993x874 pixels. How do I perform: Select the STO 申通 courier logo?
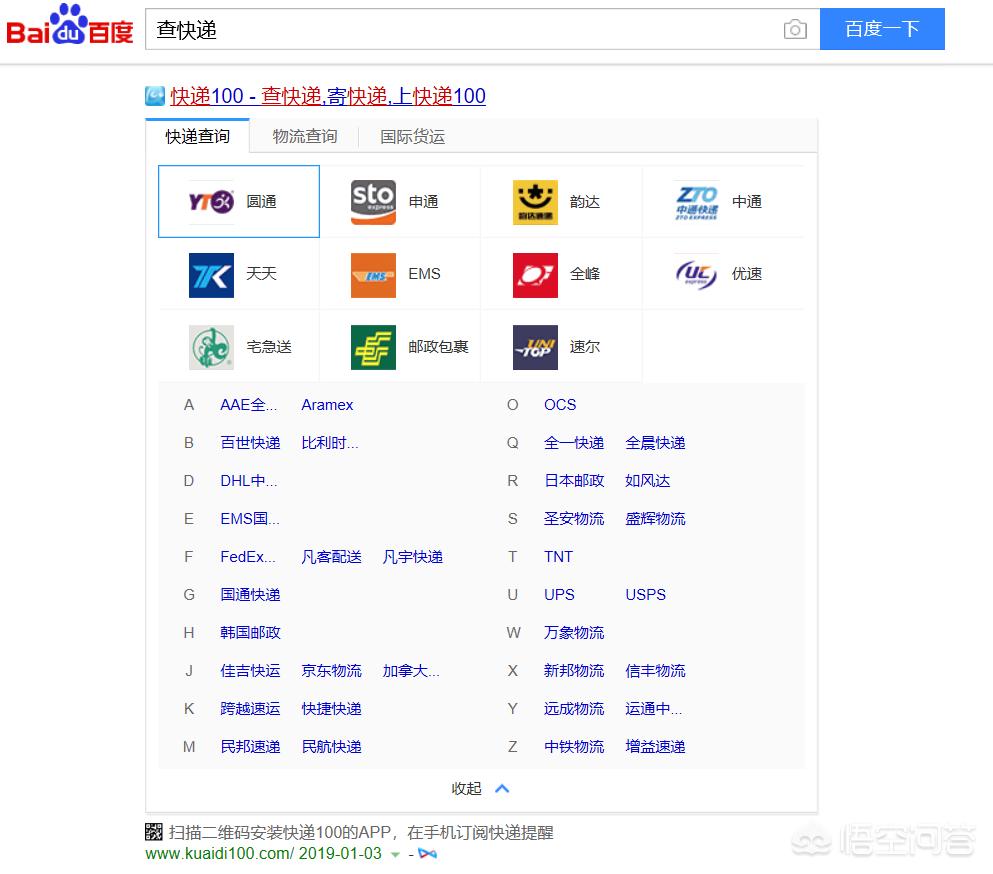click(373, 202)
